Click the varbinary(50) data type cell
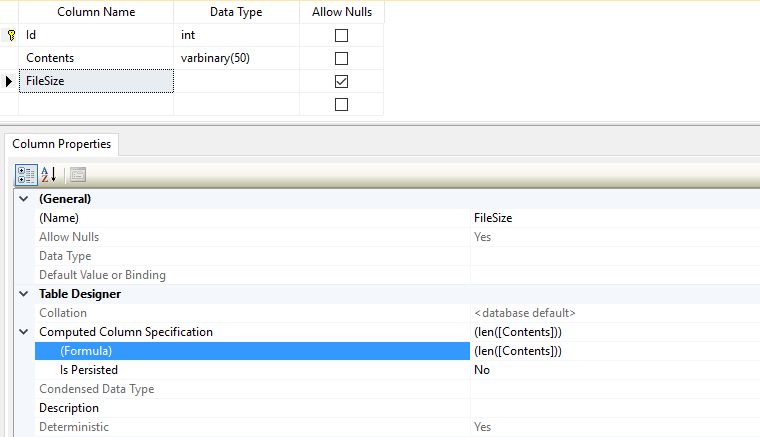The height and width of the screenshot is (437, 760). [x=236, y=58]
